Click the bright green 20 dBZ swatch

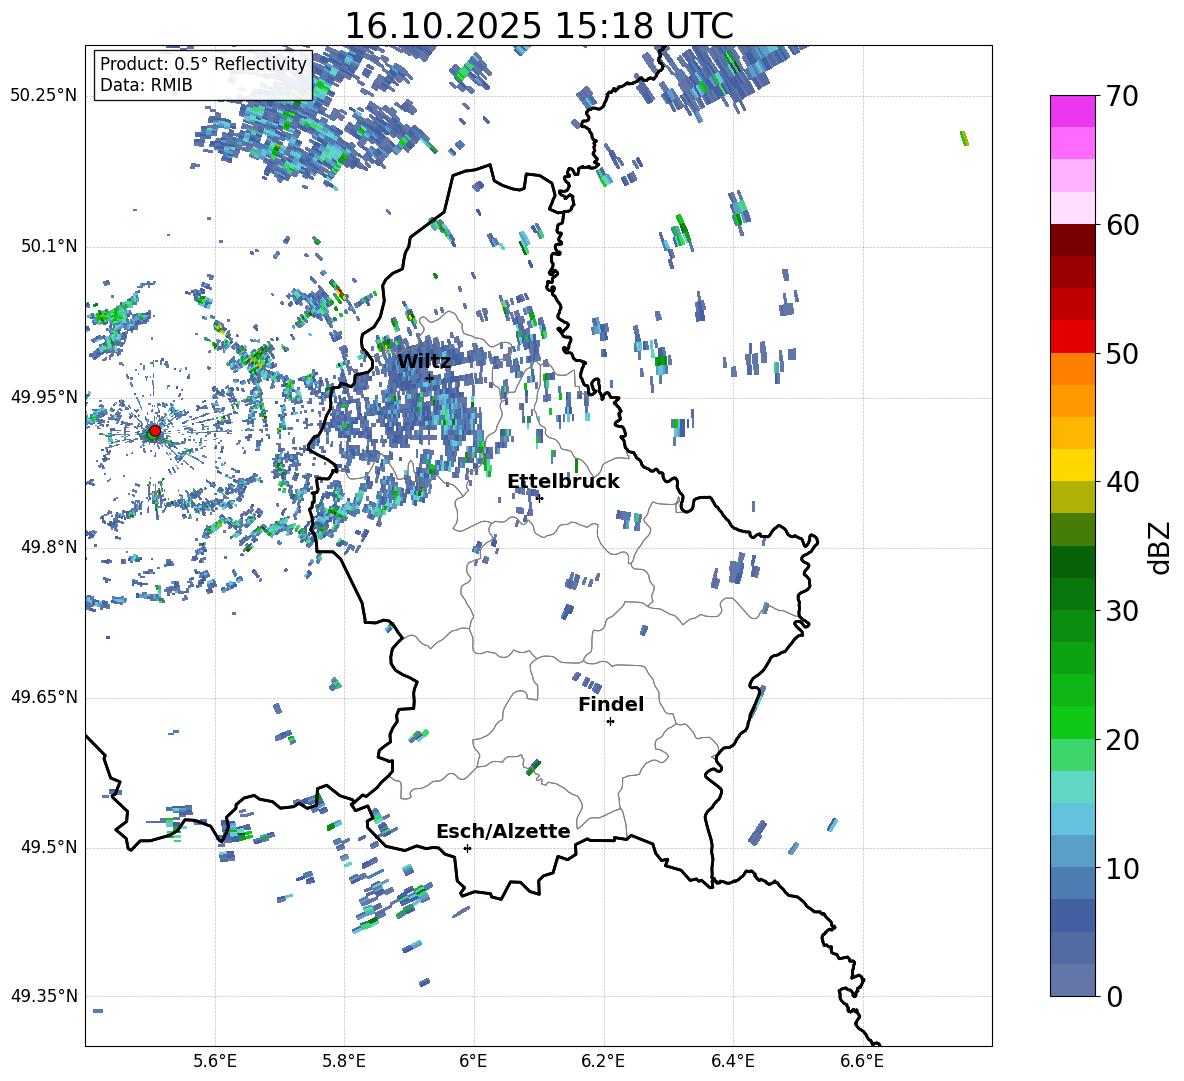coord(1072,722)
